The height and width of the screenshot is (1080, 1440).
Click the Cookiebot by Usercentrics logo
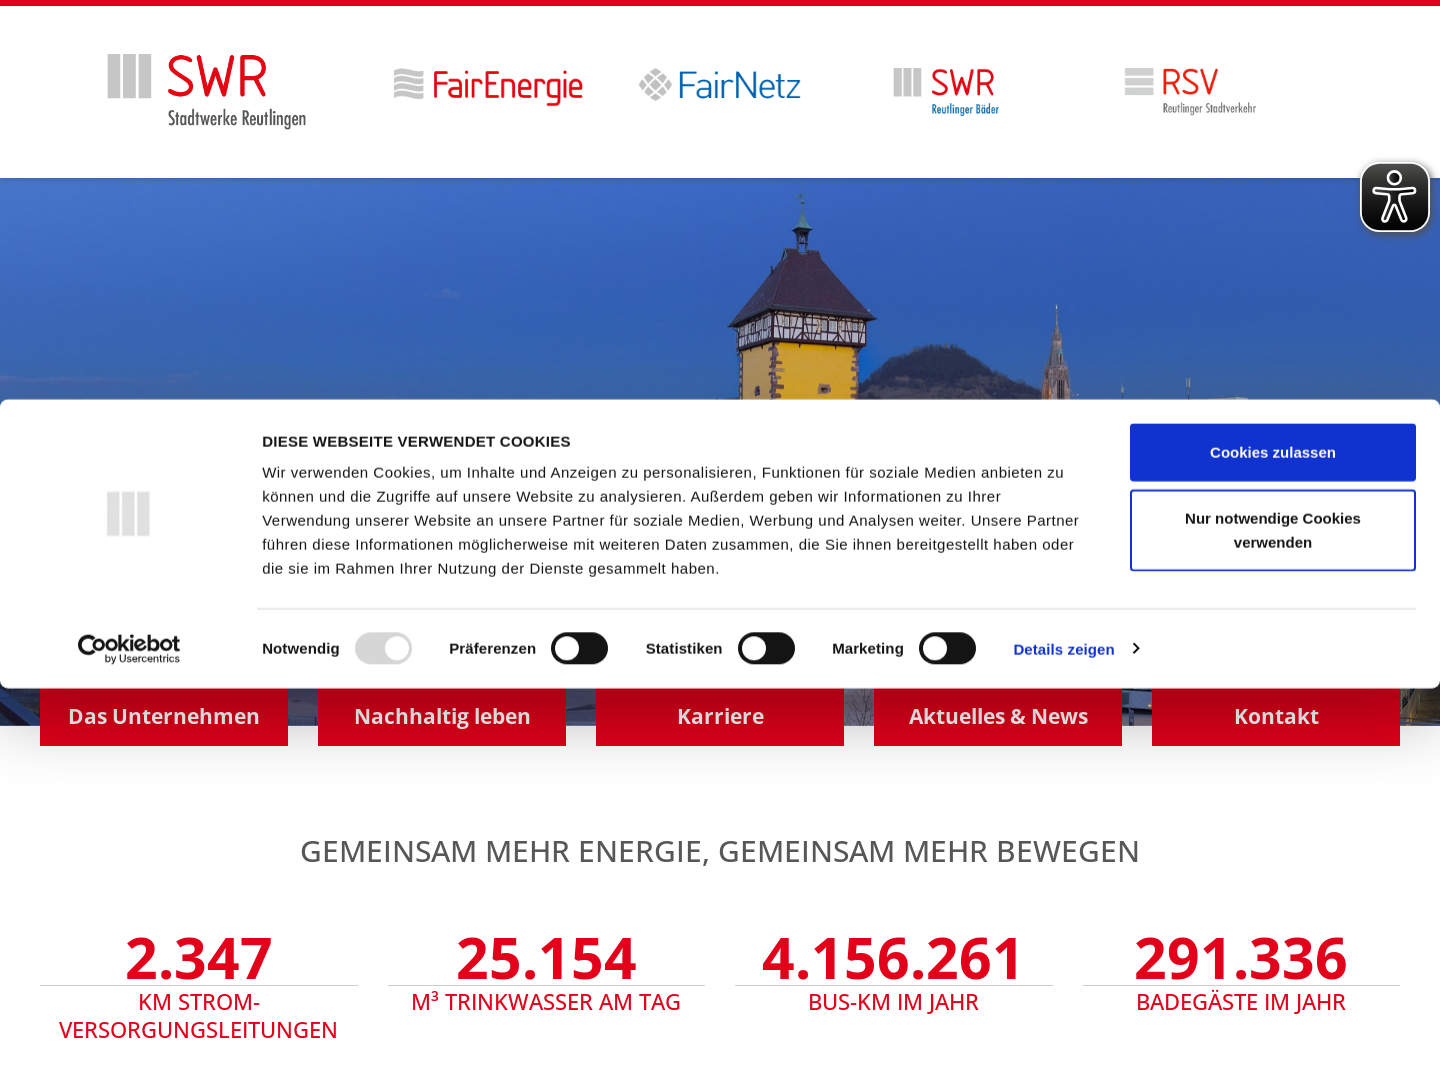coord(129,649)
